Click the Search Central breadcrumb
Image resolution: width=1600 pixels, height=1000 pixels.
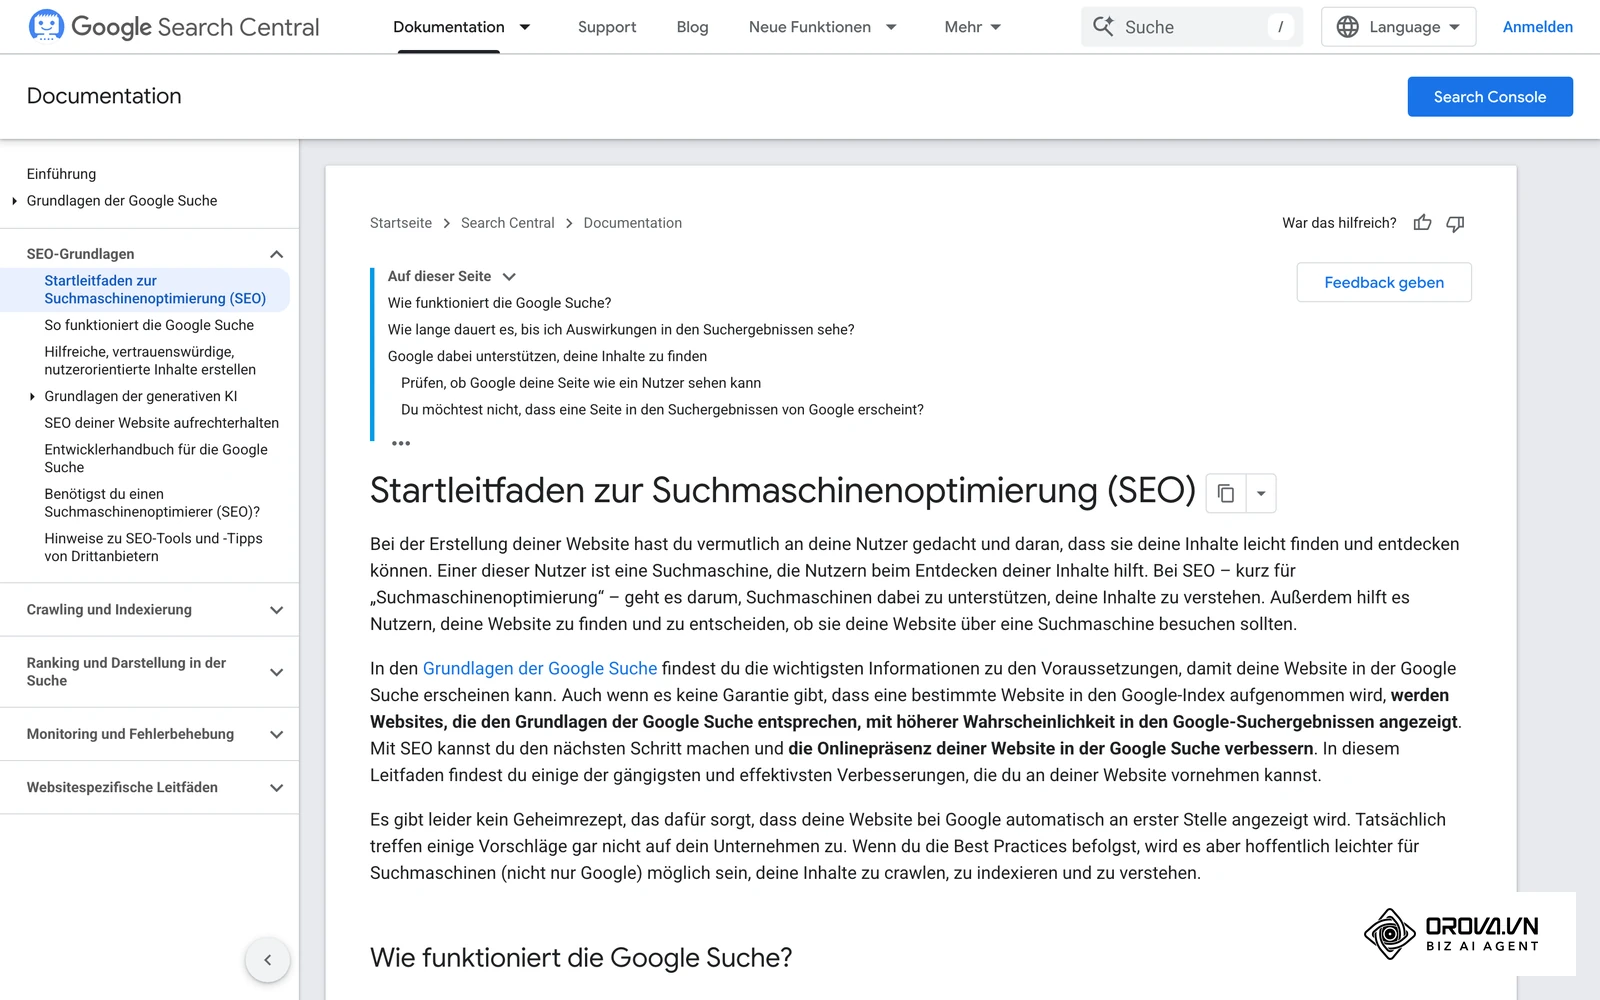point(508,223)
